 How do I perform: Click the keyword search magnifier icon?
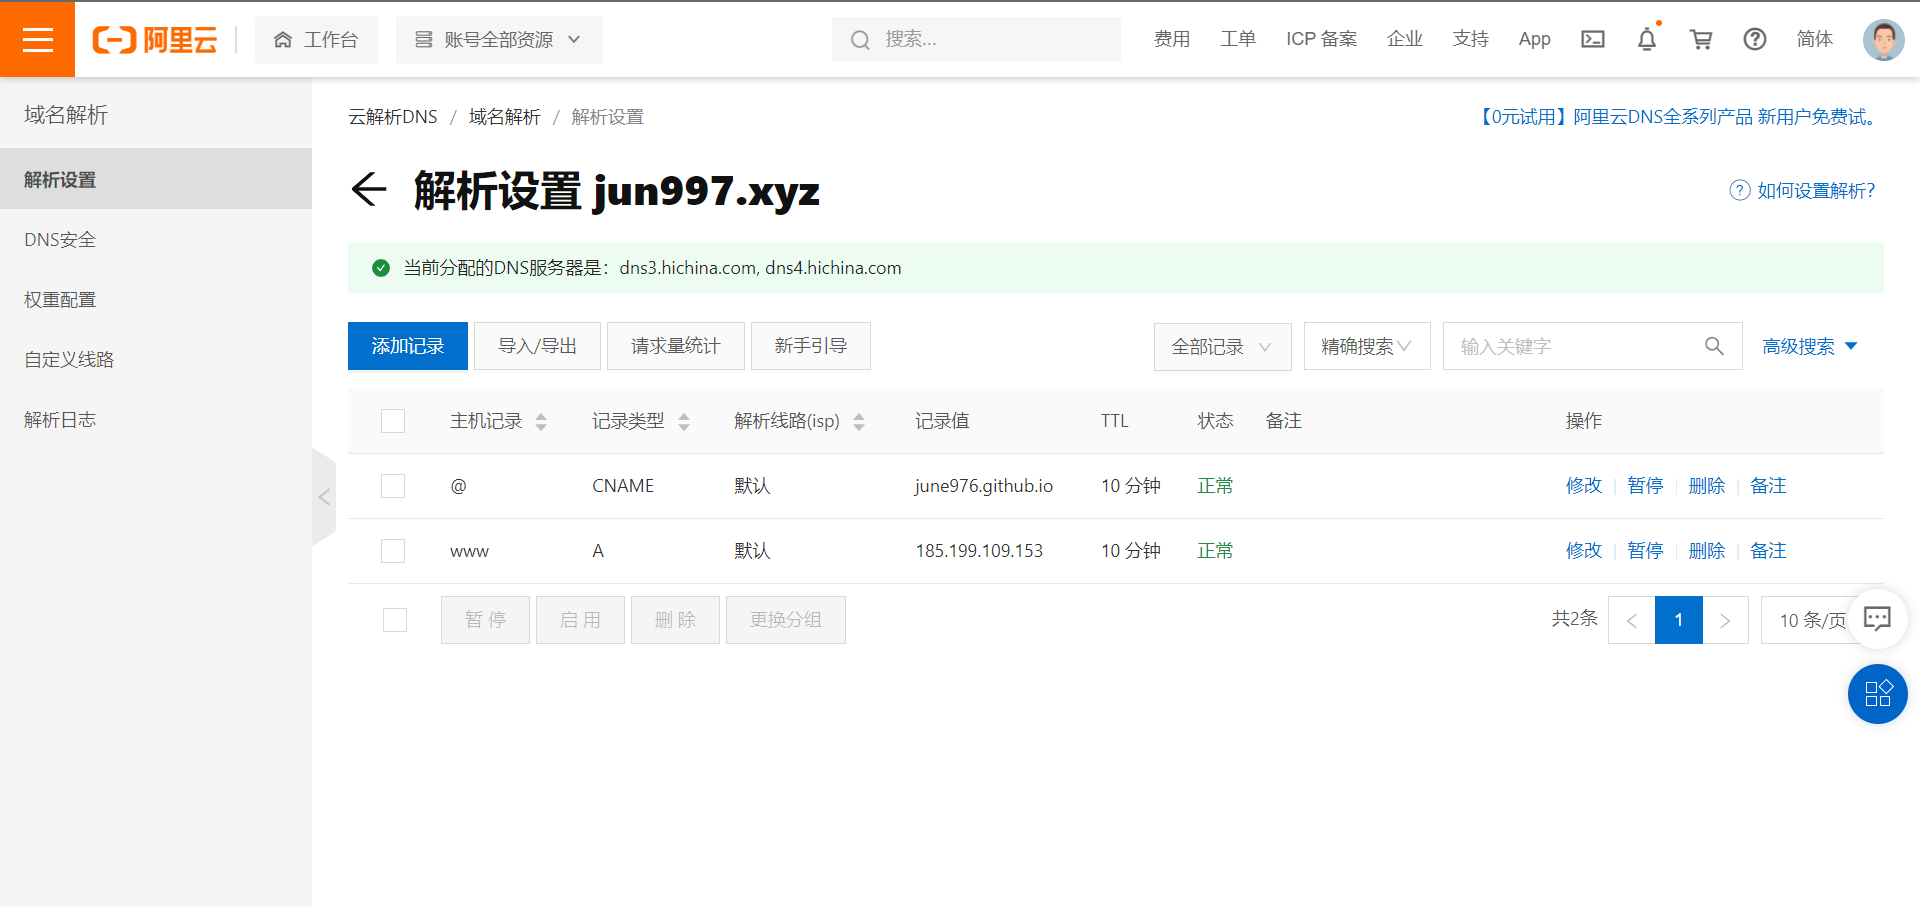pos(1714,346)
